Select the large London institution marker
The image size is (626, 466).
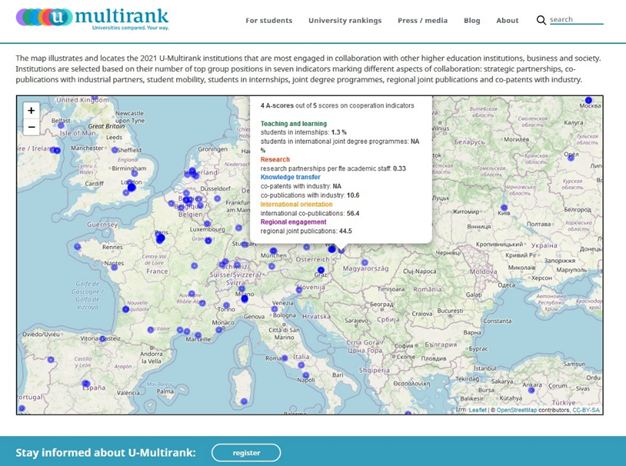(x=131, y=187)
